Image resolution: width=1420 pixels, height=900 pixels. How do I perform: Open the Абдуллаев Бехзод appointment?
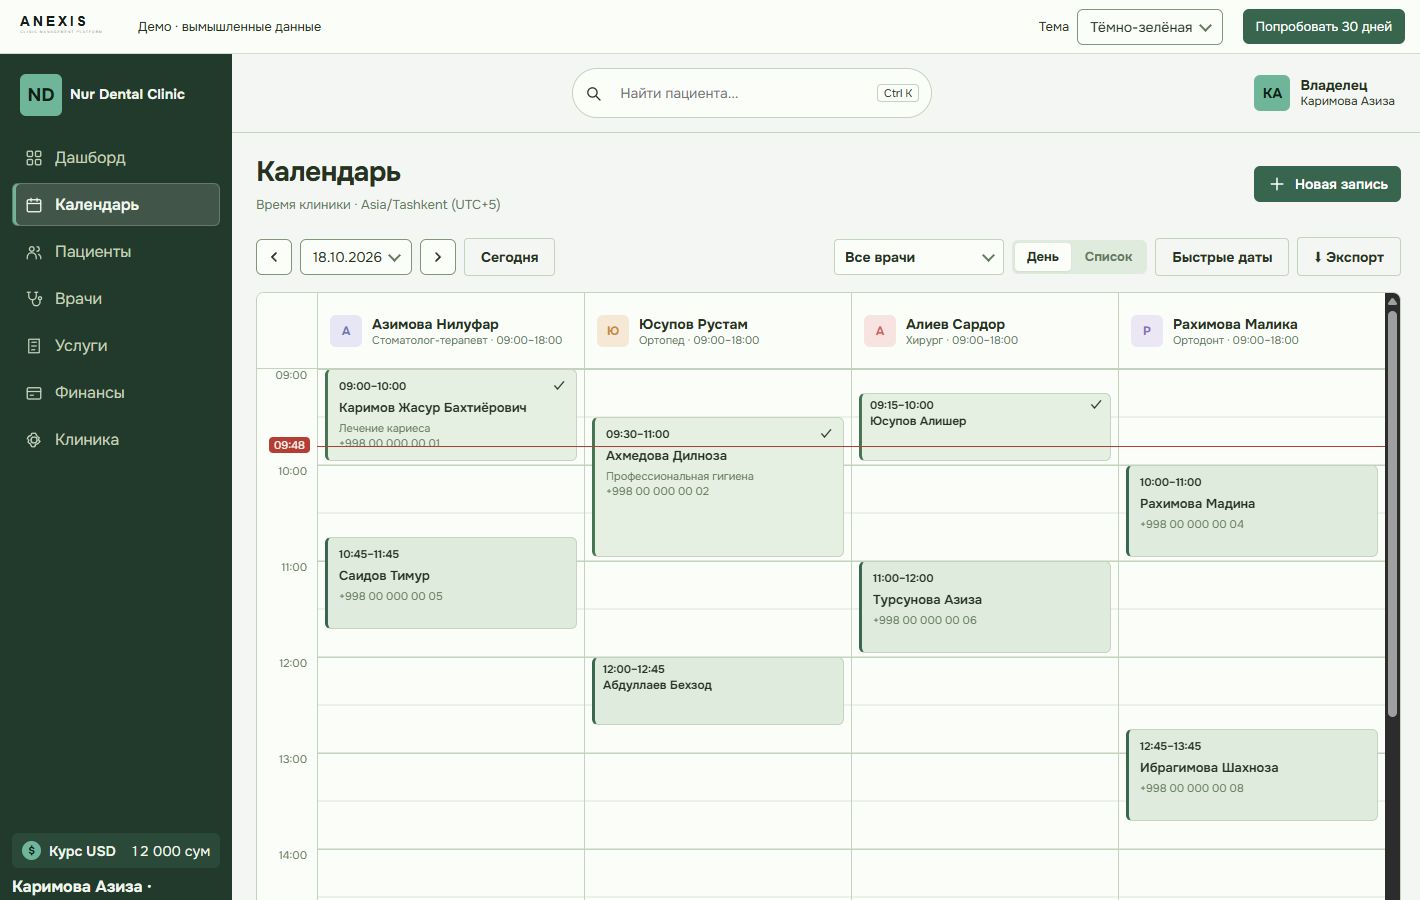click(718, 691)
